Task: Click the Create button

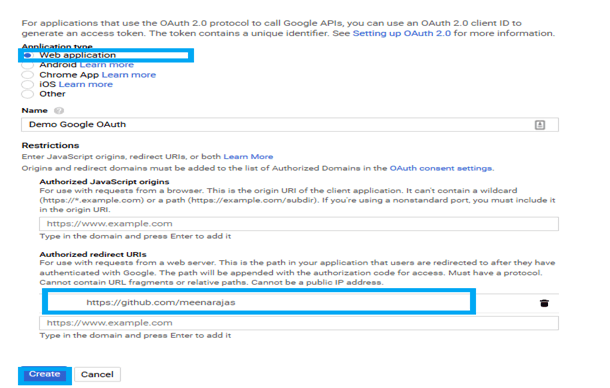Action: click(x=44, y=374)
